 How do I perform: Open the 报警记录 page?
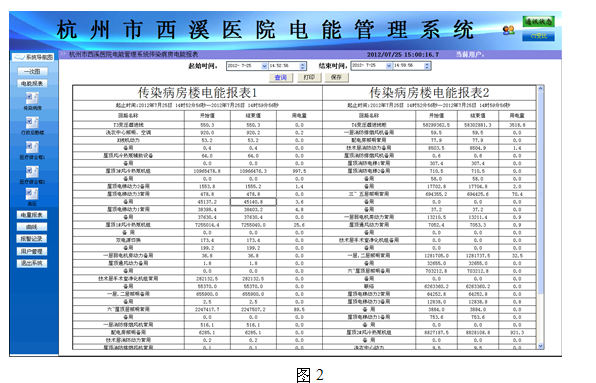(x=32, y=239)
